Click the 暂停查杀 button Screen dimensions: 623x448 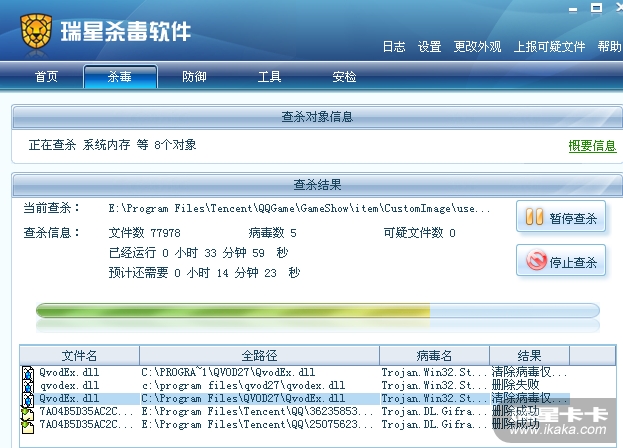[x=561, y=217]
